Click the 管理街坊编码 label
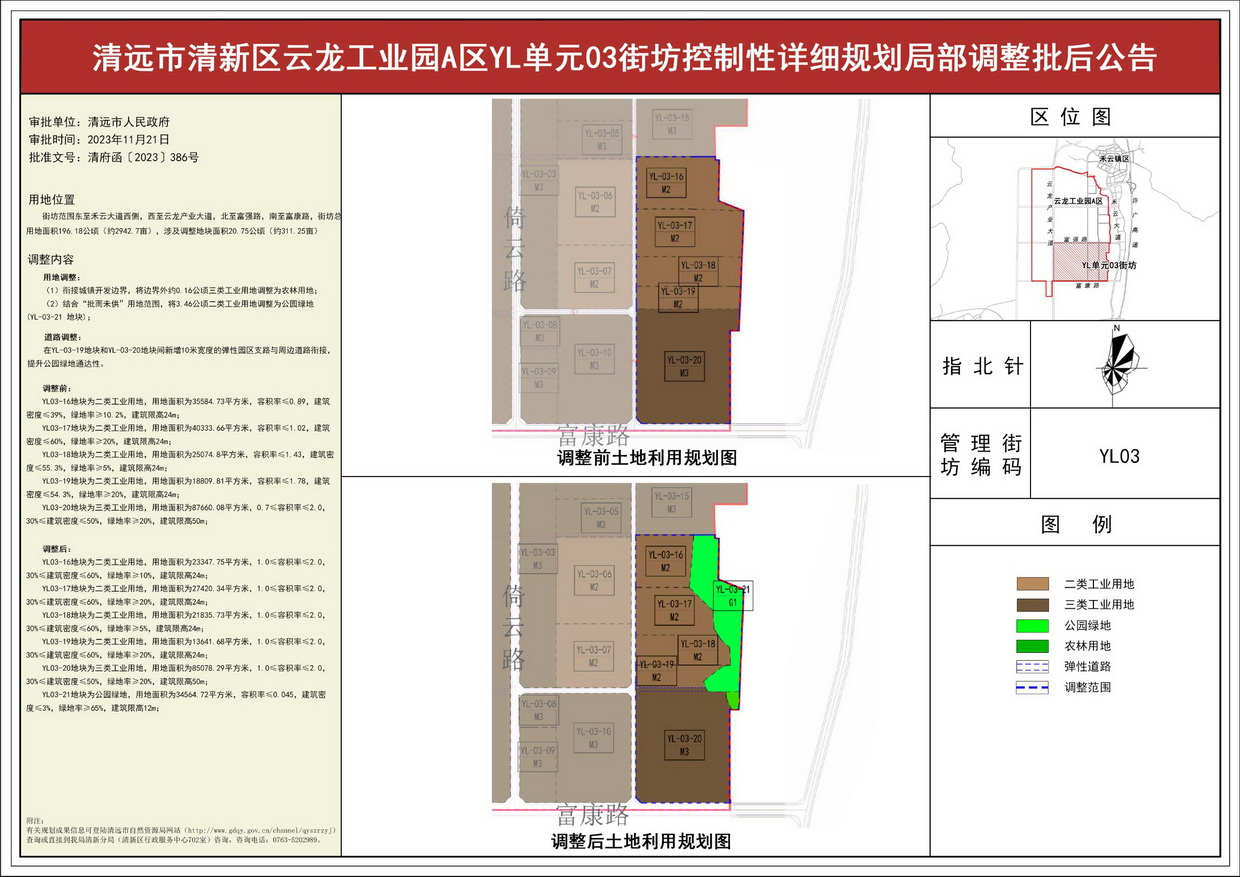The width and height of the screenshot is (1240, 877). point(983,455)
